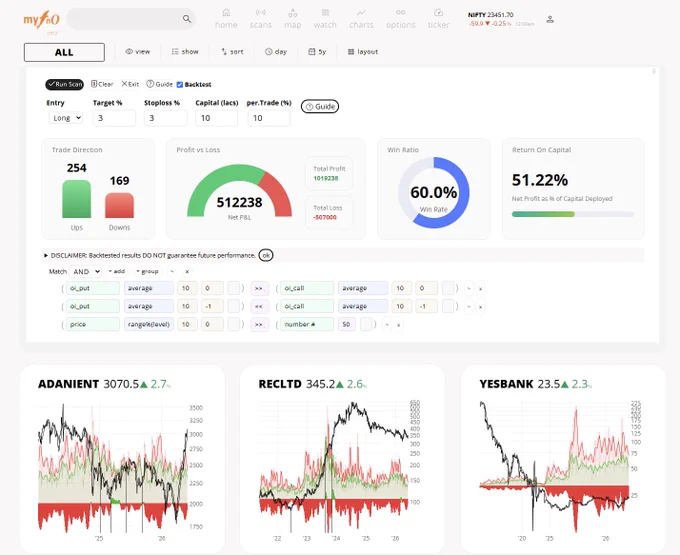Click the search magnifier icon
The width and height of the screenshot is (680, 555).
click(186, 19)
